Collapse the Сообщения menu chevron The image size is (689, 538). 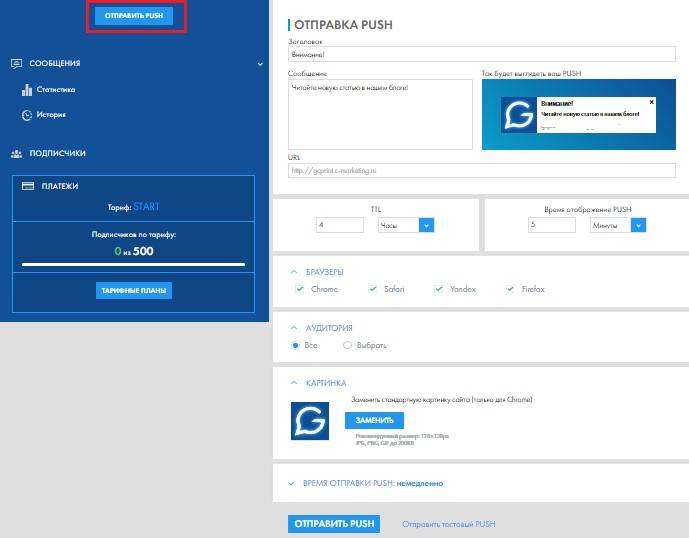click(x=260, y=64)
